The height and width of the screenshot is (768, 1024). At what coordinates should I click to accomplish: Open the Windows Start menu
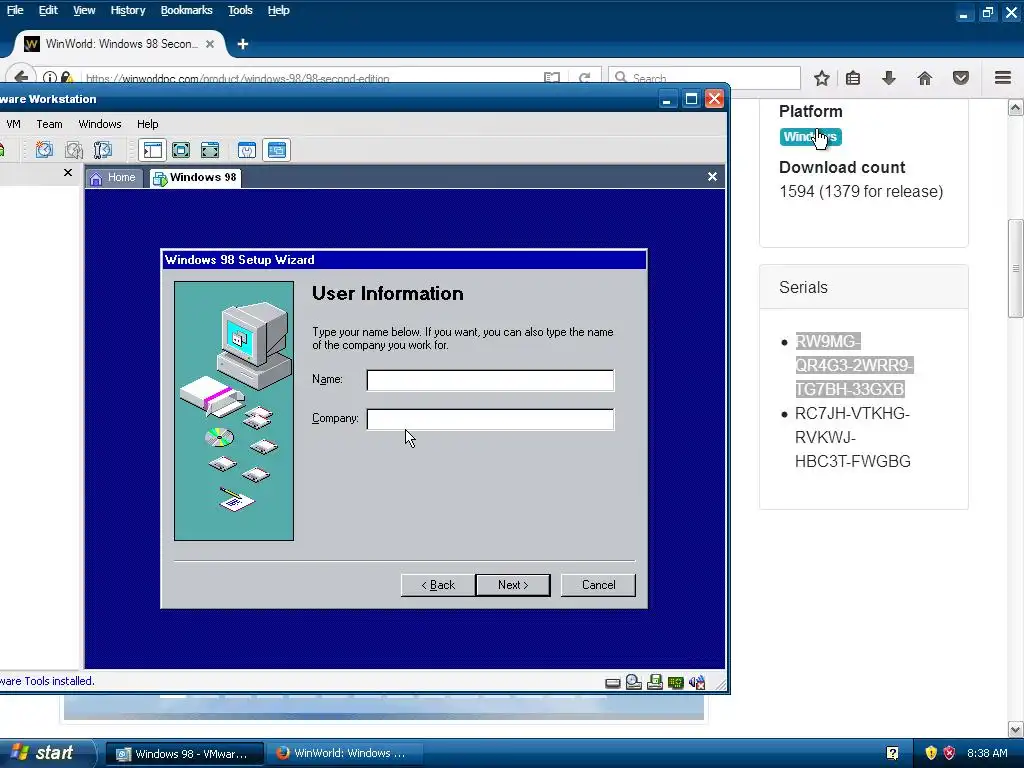click(48, 753)
